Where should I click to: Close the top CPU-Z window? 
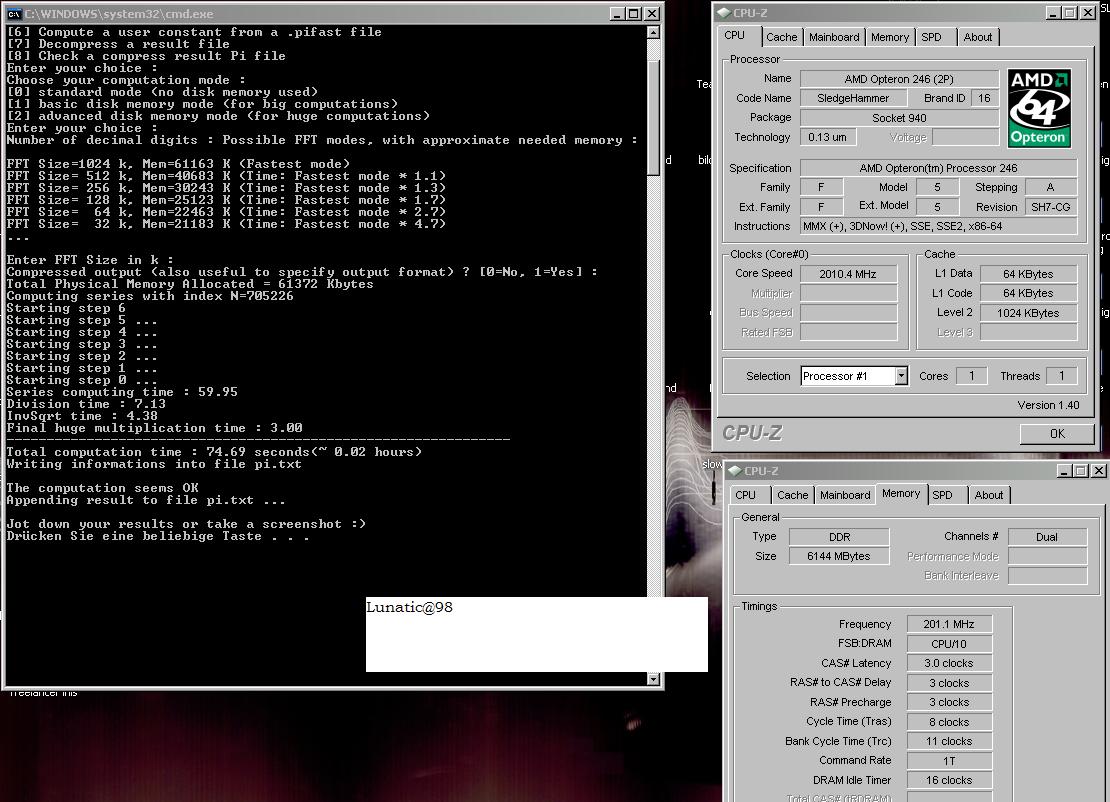pyautogui.click(x=1087, y=13)
